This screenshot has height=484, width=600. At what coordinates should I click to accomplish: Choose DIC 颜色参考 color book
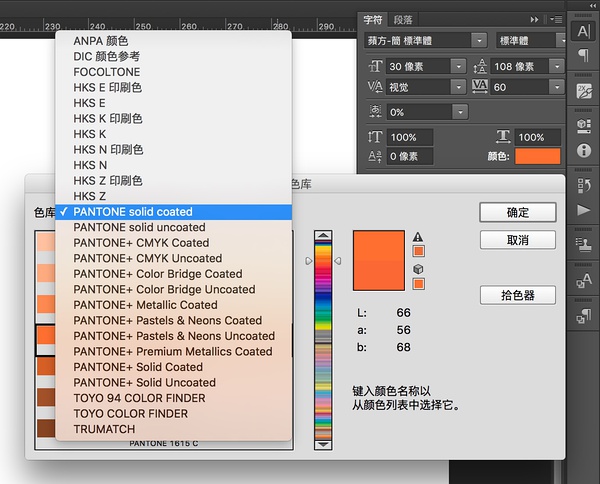click(x=174, y=56)
